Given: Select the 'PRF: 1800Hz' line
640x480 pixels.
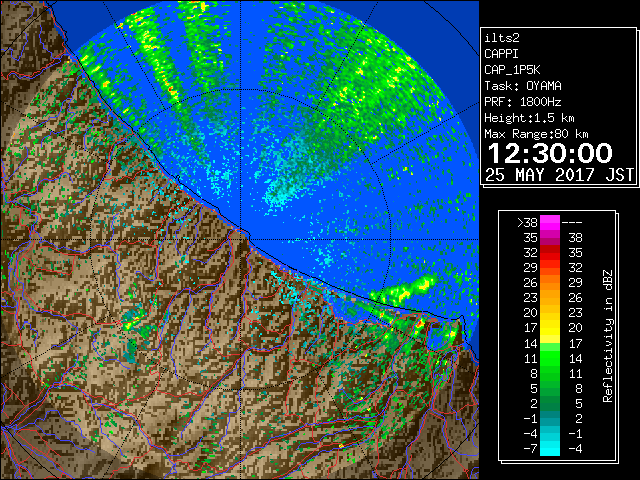Looking at the screenshot, I should [x=523, y=102].
